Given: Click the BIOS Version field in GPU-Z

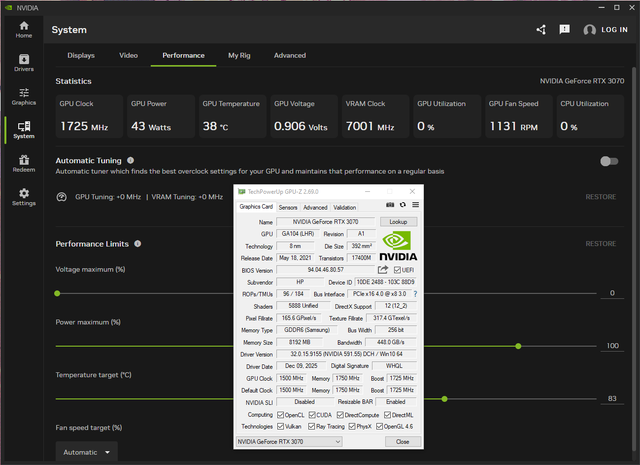Looking at the screenshot, I should pyautogui.click(x=325, y=270).
